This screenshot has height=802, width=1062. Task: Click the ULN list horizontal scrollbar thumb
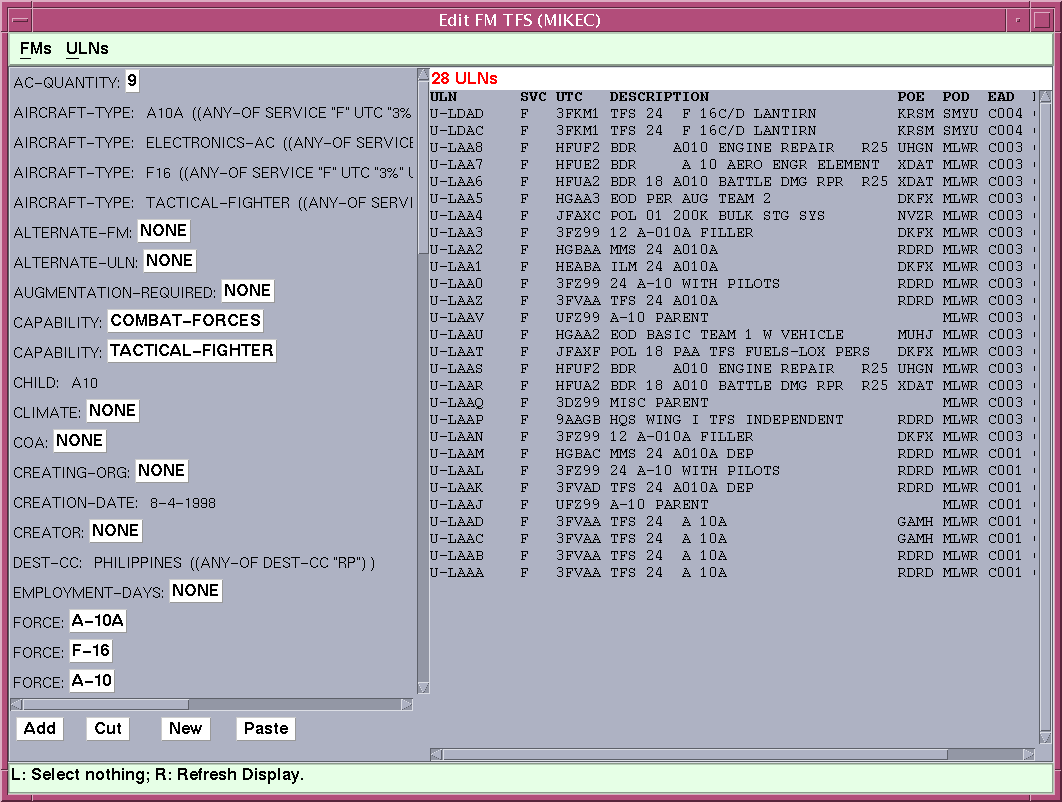point(695,754)
